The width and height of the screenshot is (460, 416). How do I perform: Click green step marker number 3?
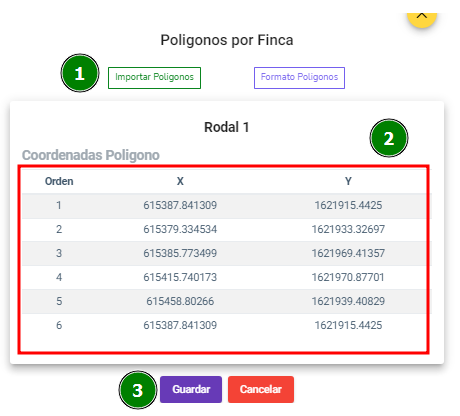[138, 390]
